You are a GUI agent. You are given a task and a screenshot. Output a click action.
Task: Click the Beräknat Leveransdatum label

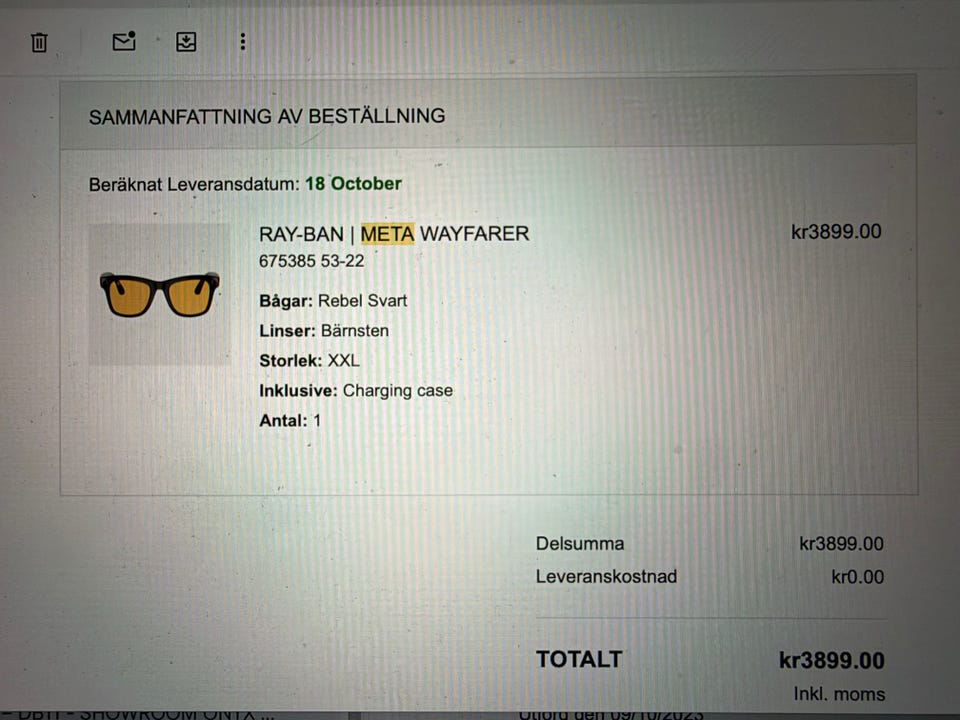click(194, 184)
